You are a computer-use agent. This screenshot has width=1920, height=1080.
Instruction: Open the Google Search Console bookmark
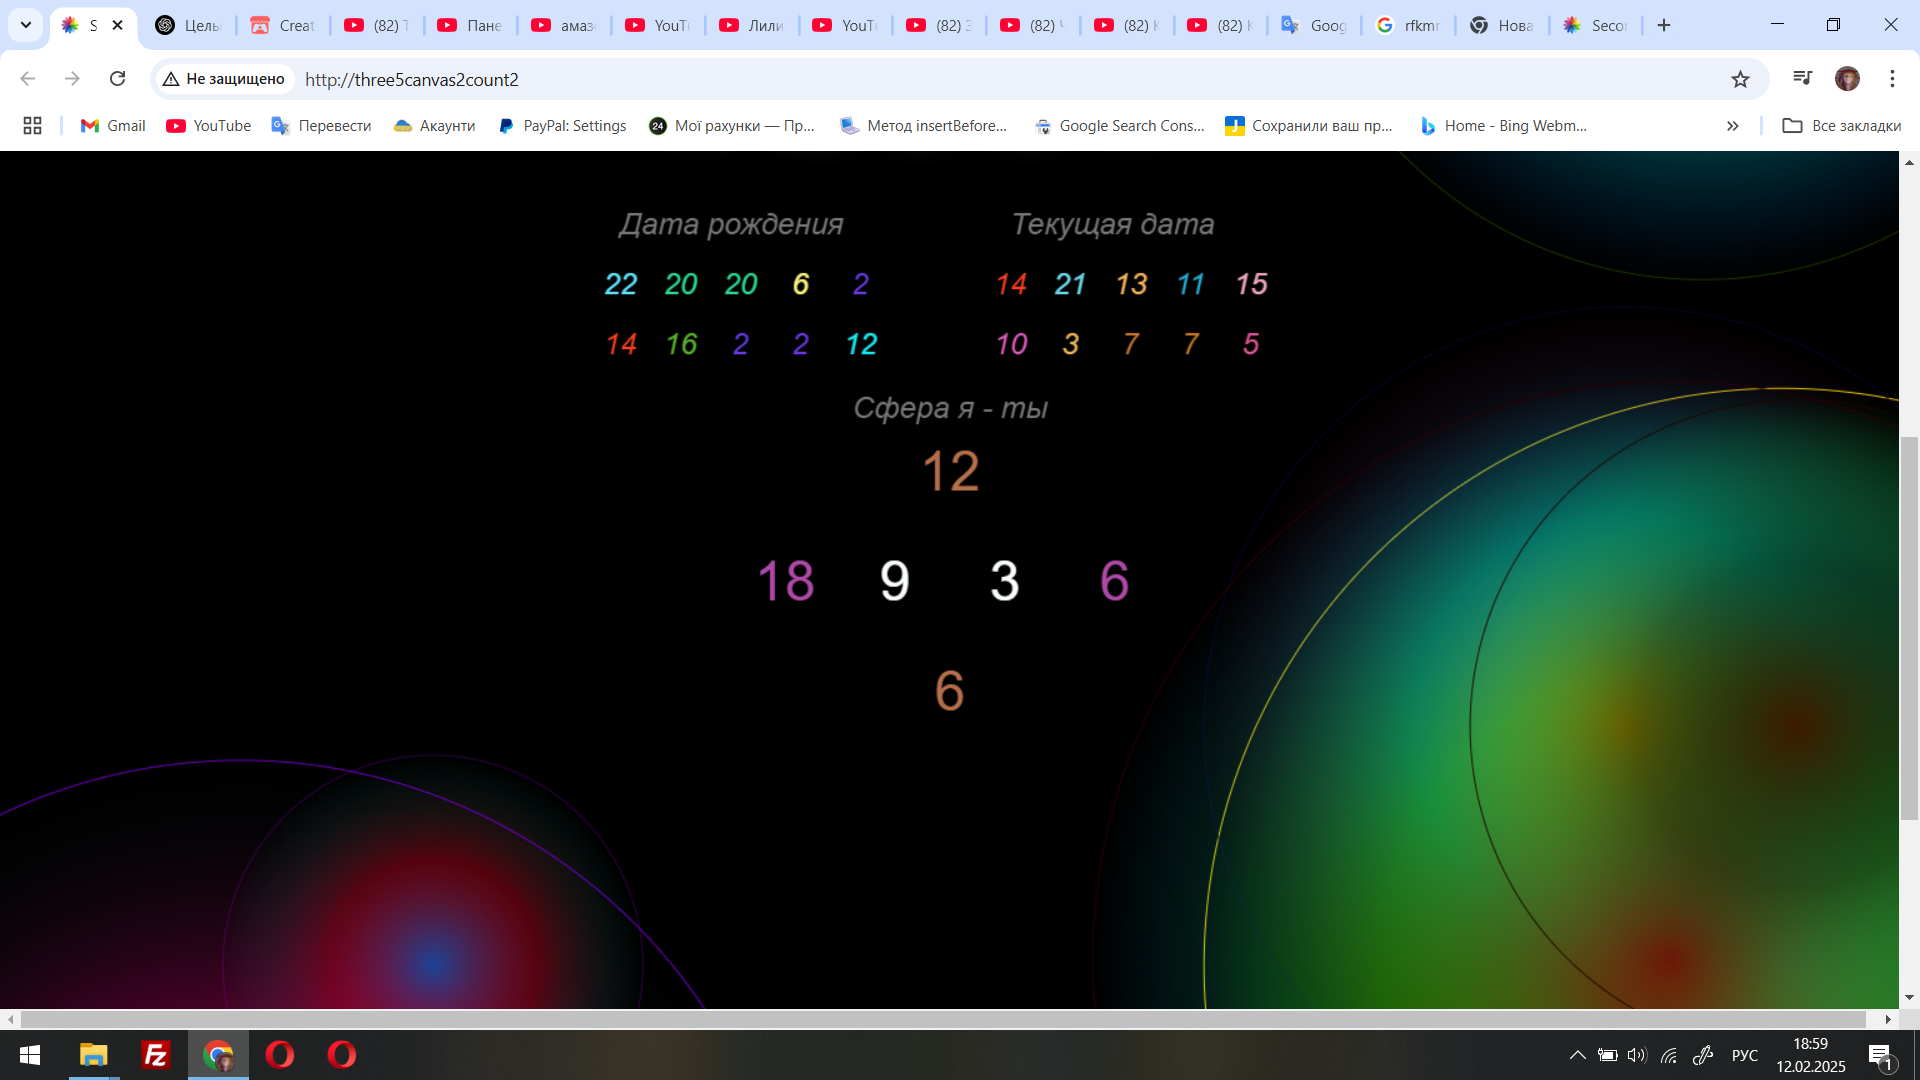[x=1119, y=126]
